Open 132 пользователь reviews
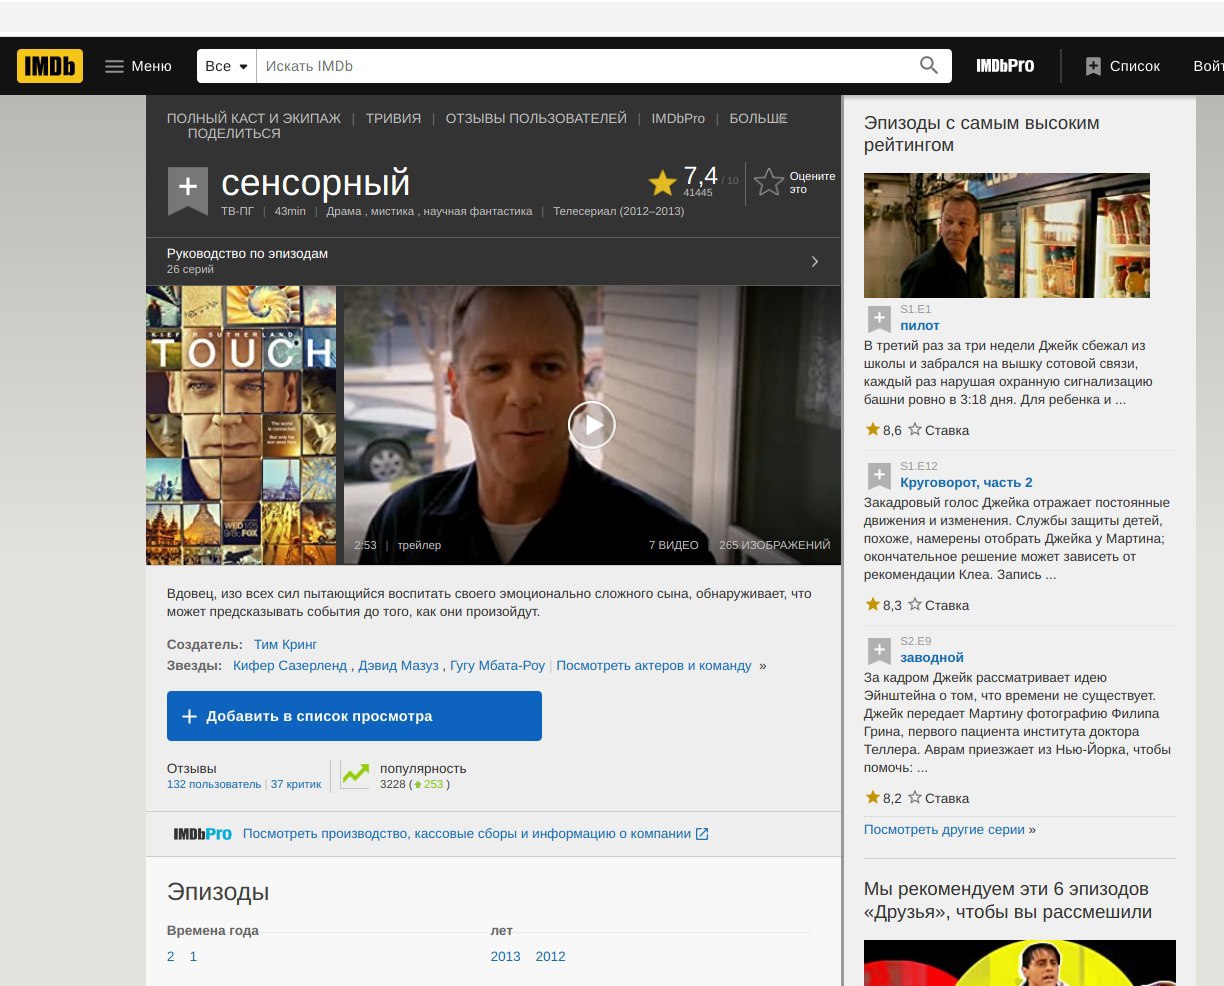This screenshot has width=1224, height=986. coord(214,784)
